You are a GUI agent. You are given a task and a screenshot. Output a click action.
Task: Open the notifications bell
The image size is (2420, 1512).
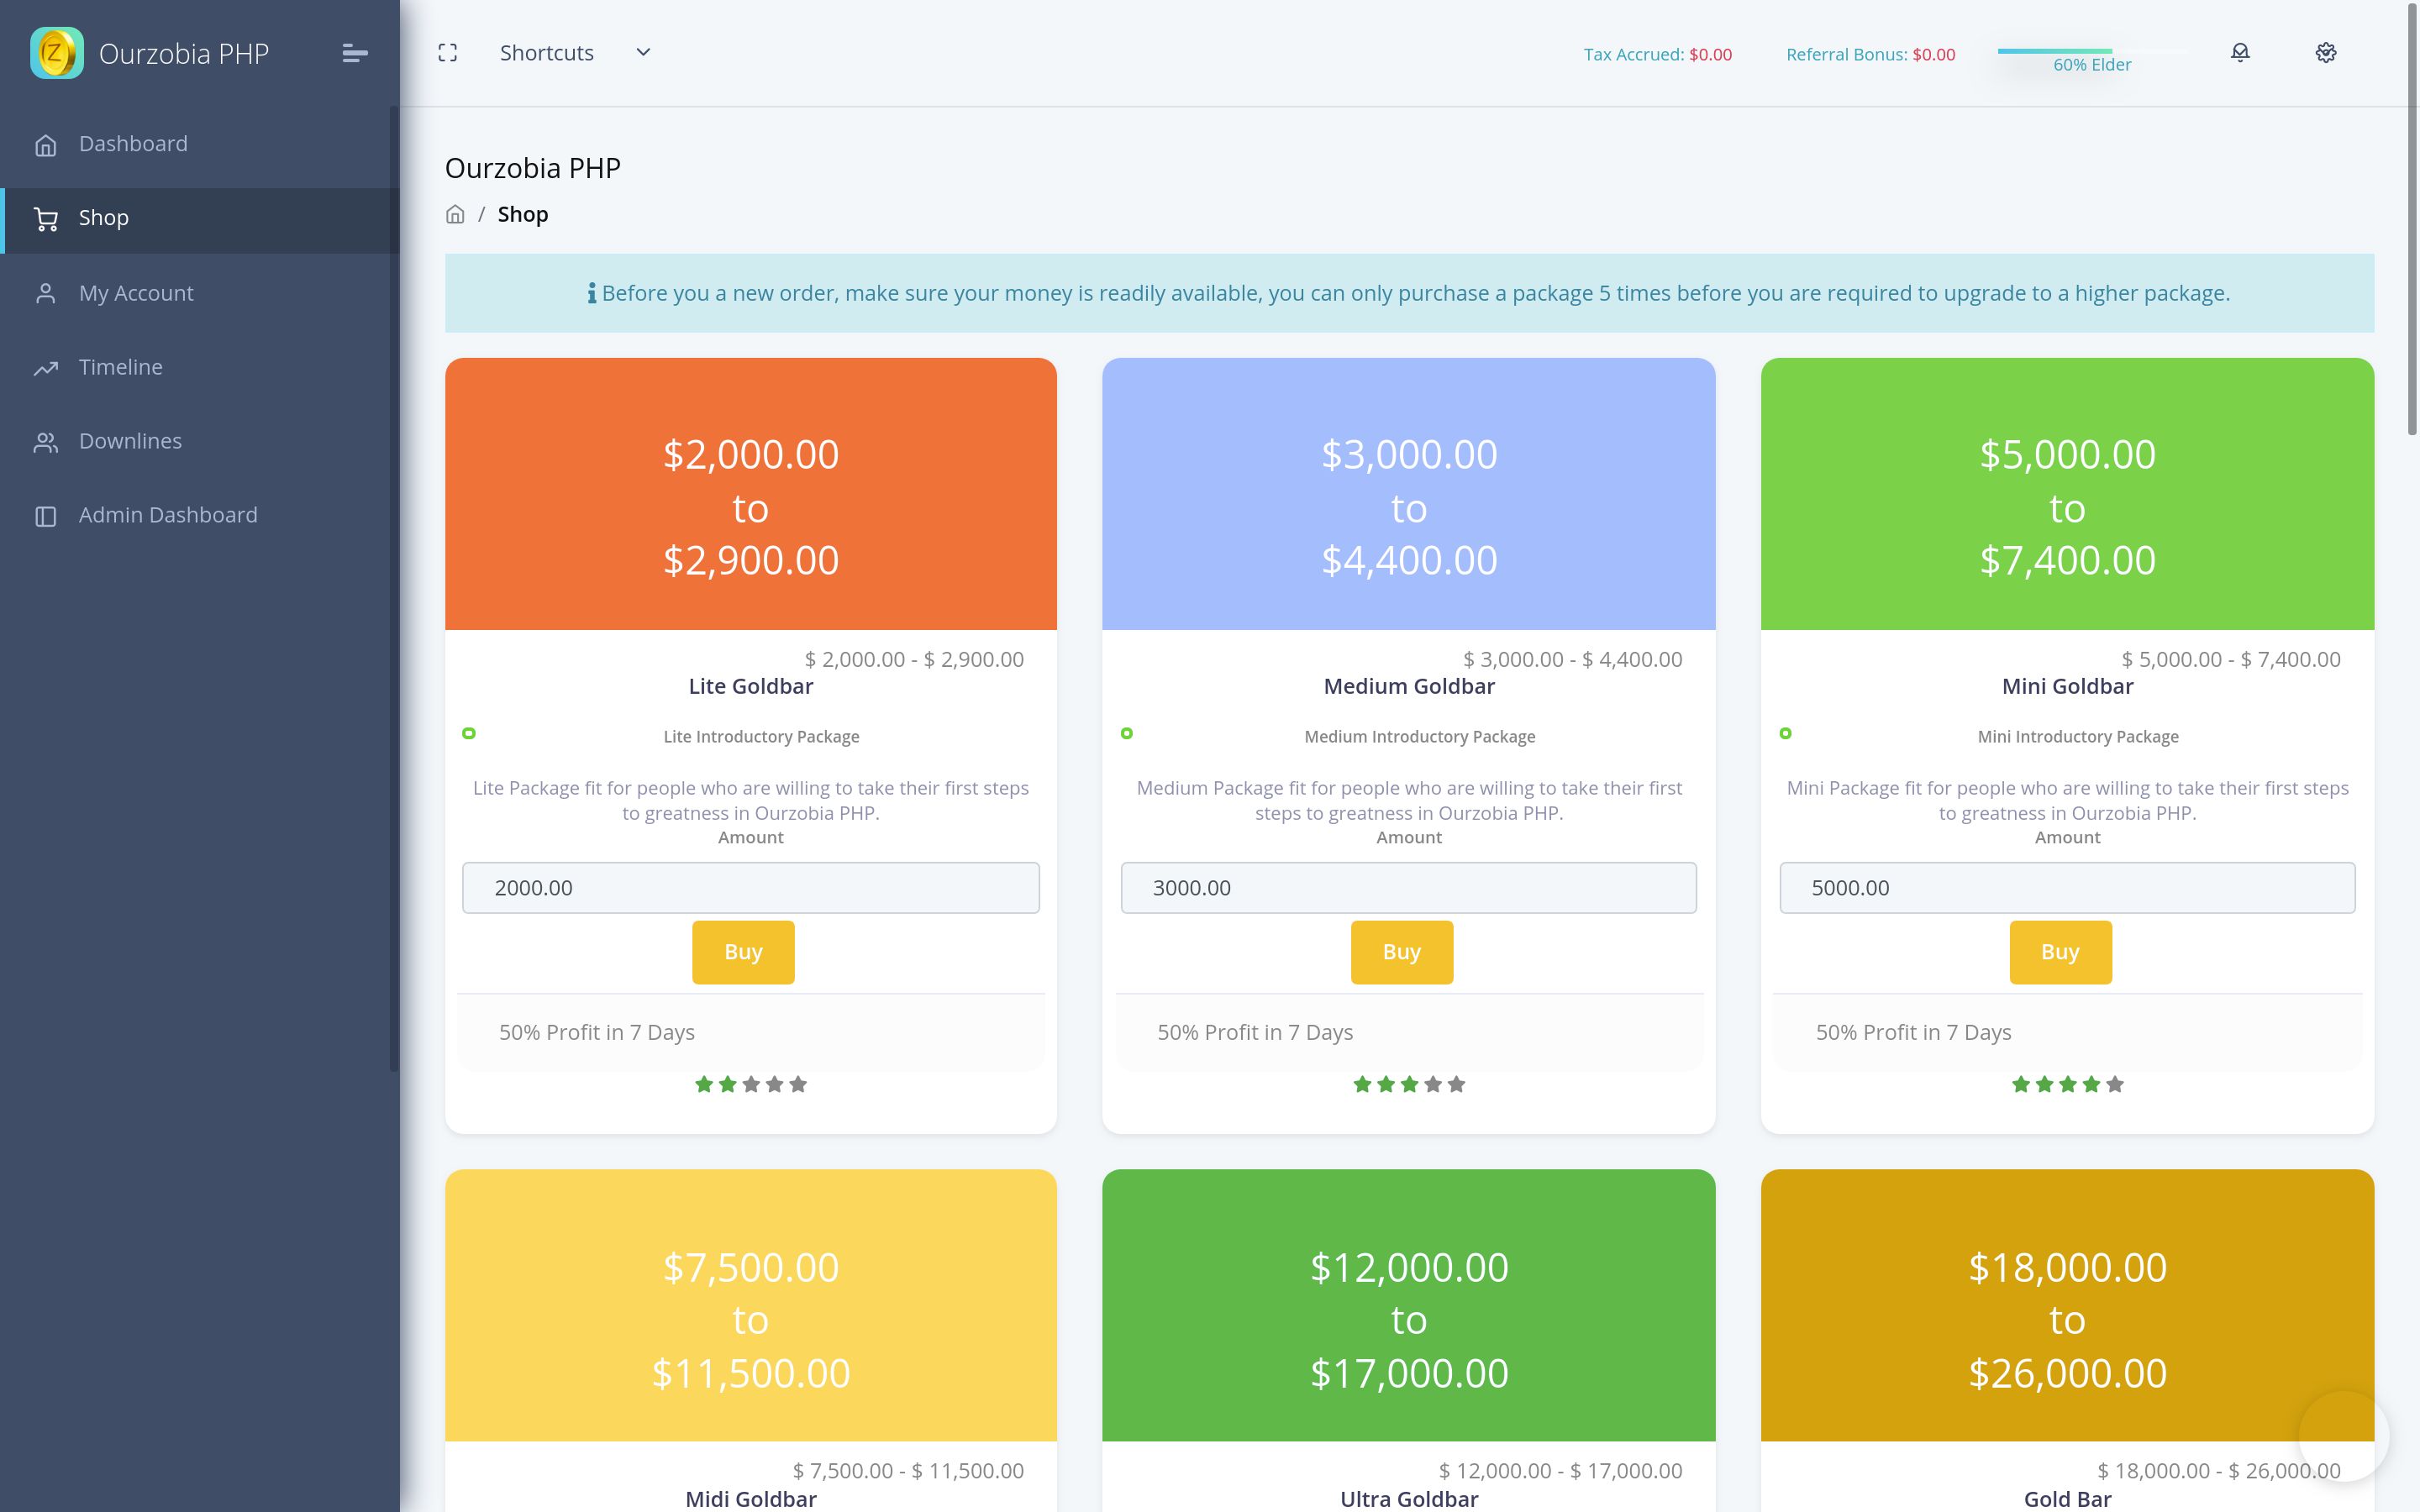click(2240, 53)
